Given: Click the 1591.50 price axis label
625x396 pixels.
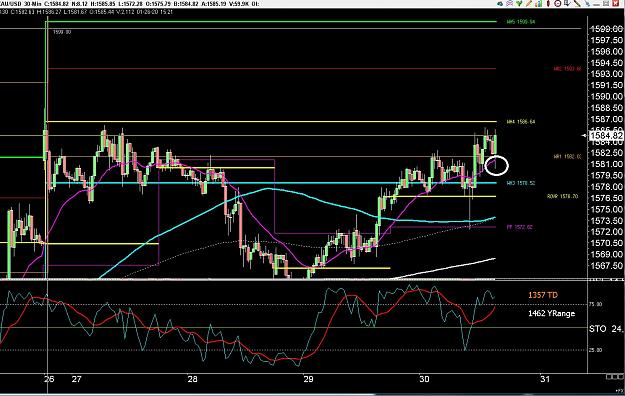Looking at the screenshot, I should click(x=606, y=85).
